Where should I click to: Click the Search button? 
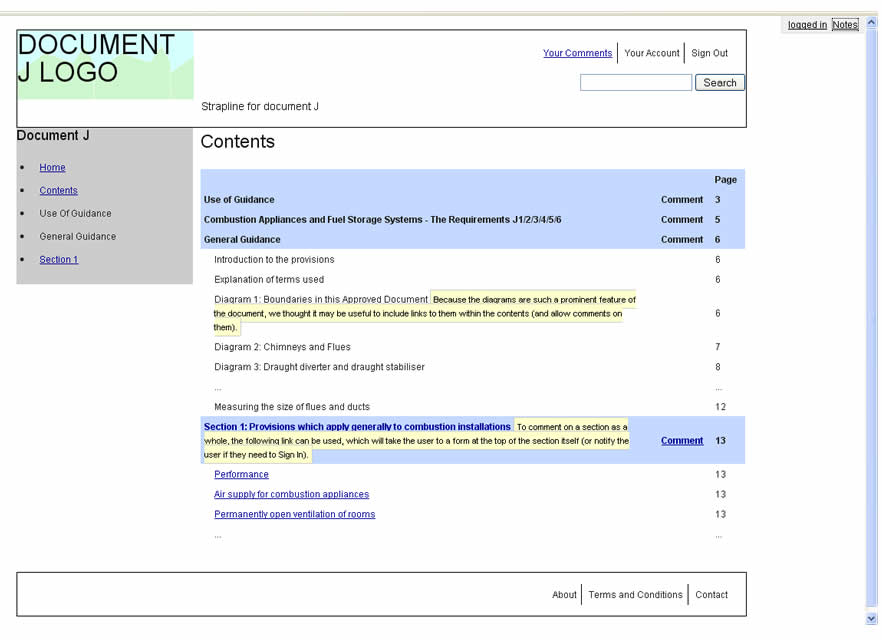click(x=719, y=83)
